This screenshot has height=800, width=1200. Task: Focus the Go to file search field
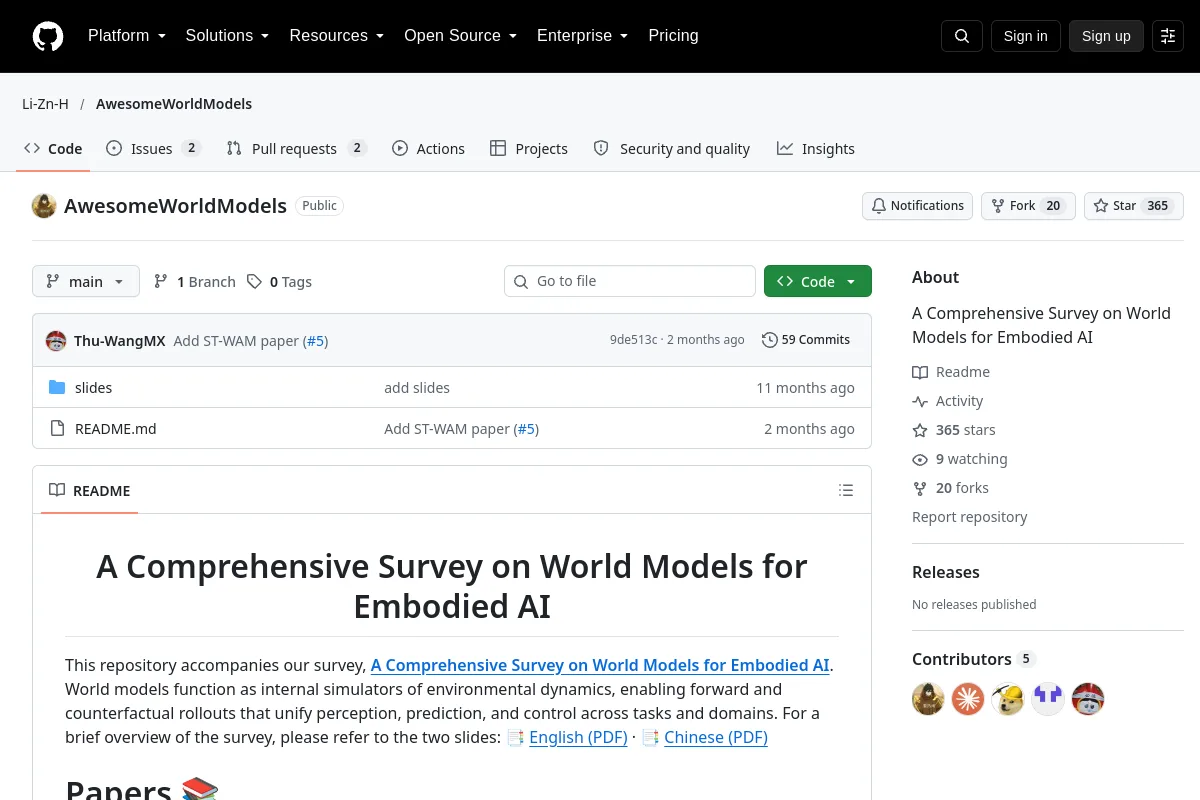630,281
